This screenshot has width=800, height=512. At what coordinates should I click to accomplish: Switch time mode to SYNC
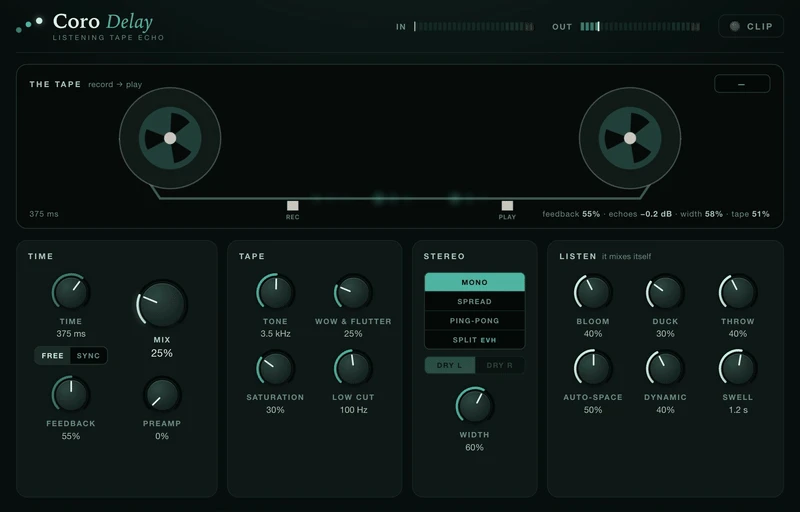(88, 355)
